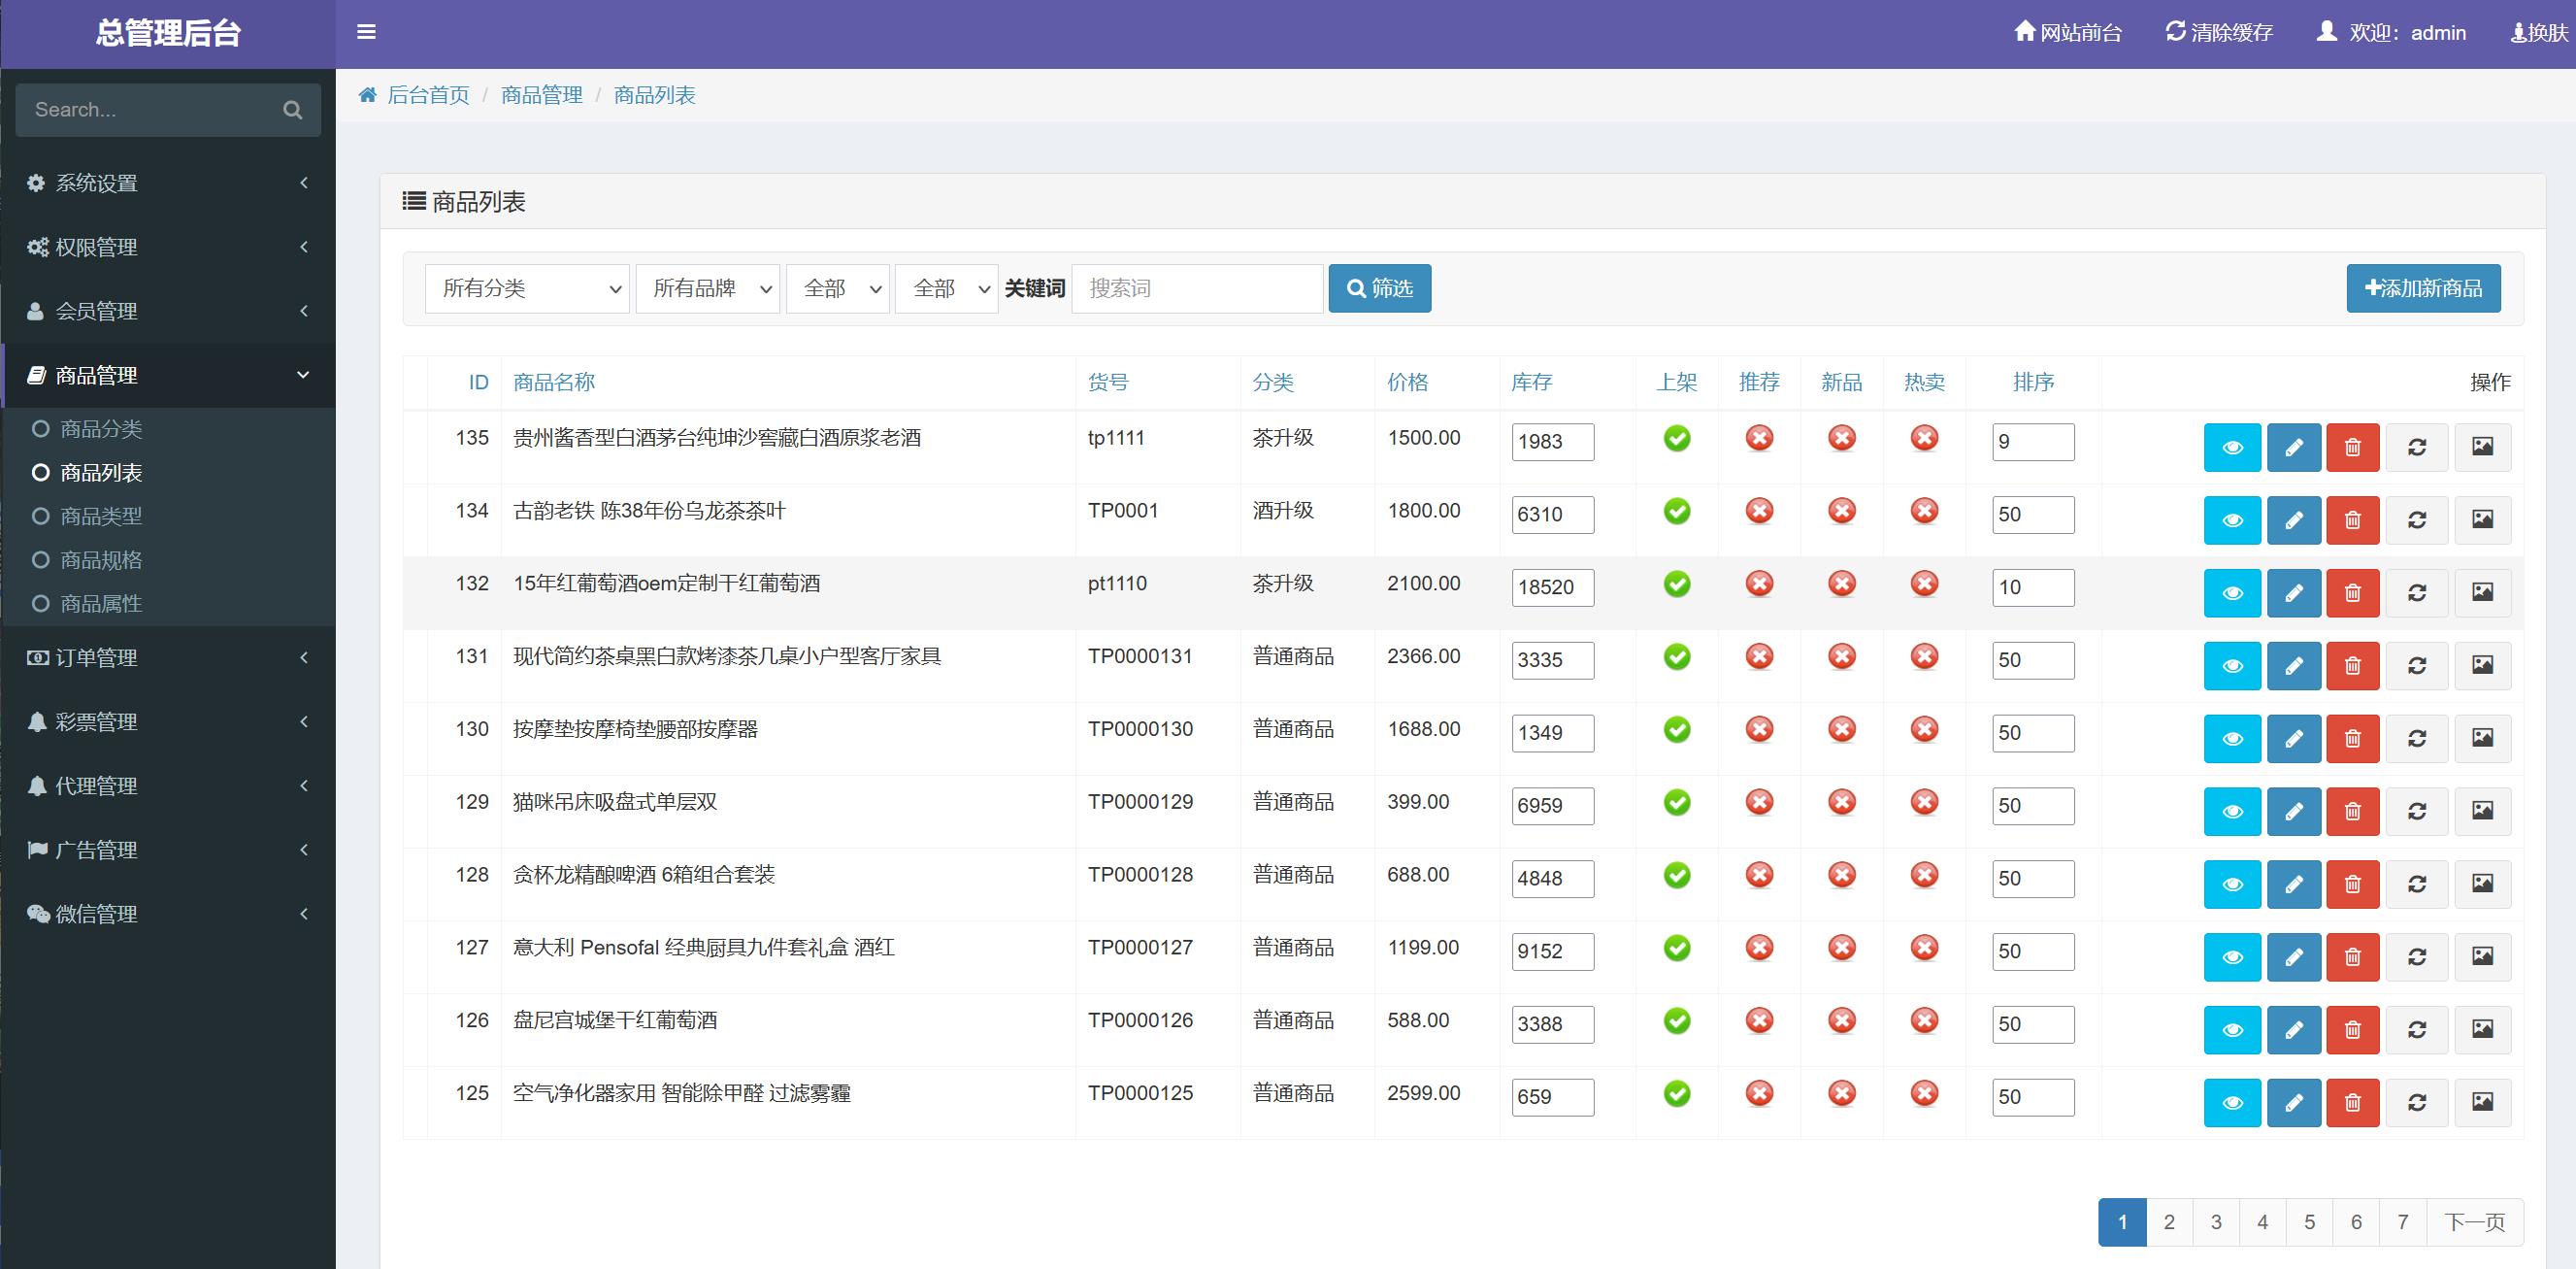The width and height of the screenshot is (2576, 1269).
Task: Click the refresh icon for product 131
Action: pyautogui.click(x=2416, y=666)
